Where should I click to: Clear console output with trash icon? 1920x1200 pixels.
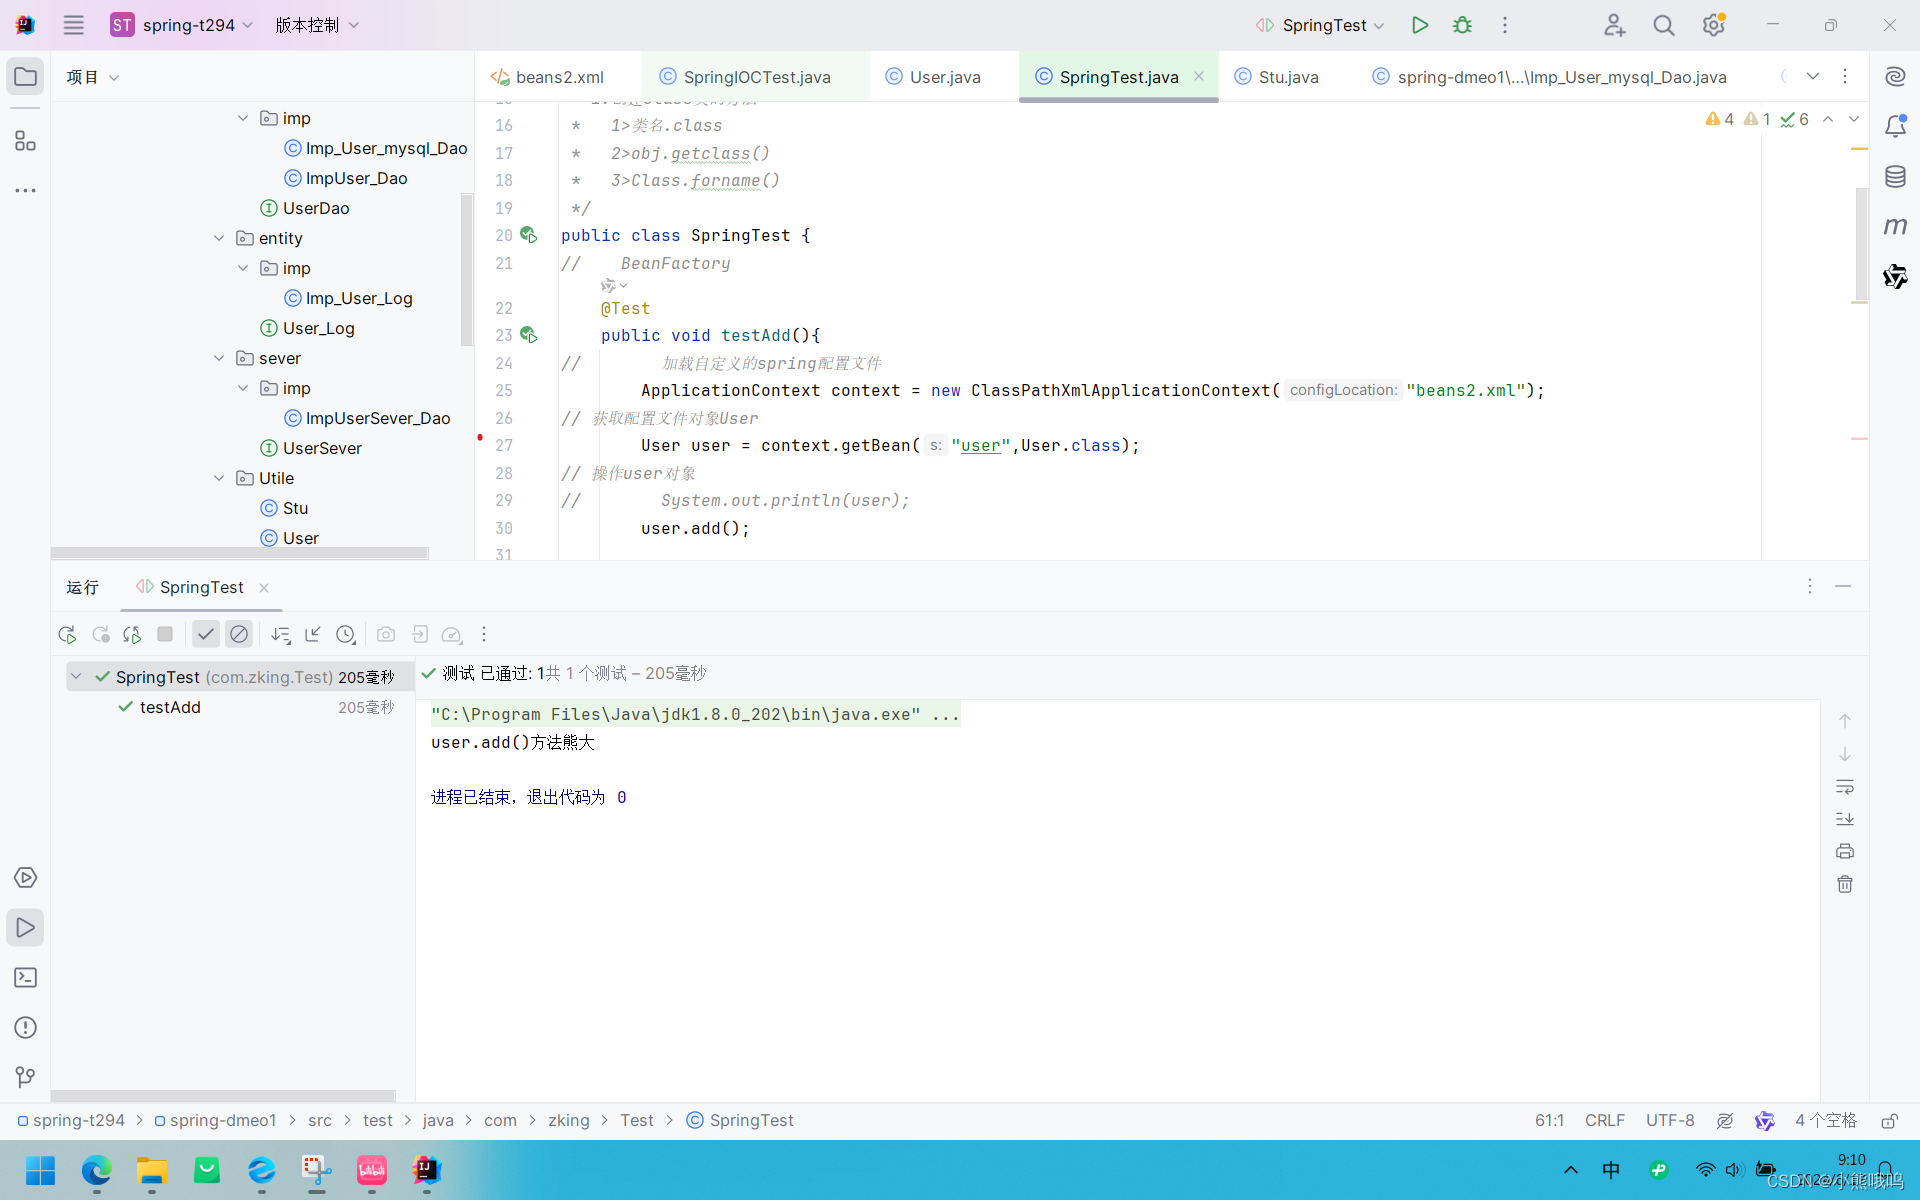(x=1844, y=884)
